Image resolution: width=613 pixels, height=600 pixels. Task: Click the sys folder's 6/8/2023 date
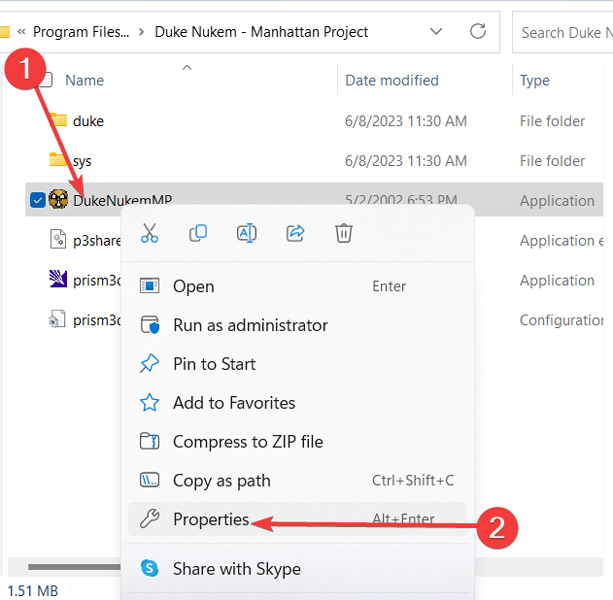click(406, 161)
